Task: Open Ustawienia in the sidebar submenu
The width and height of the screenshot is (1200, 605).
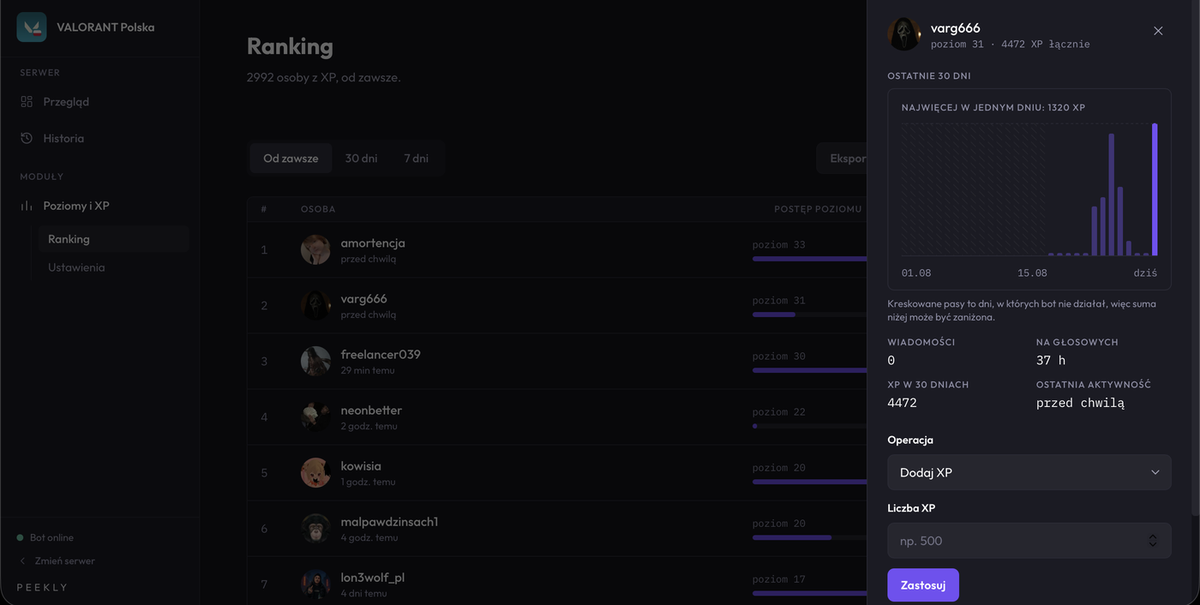Action: (76, 268)
